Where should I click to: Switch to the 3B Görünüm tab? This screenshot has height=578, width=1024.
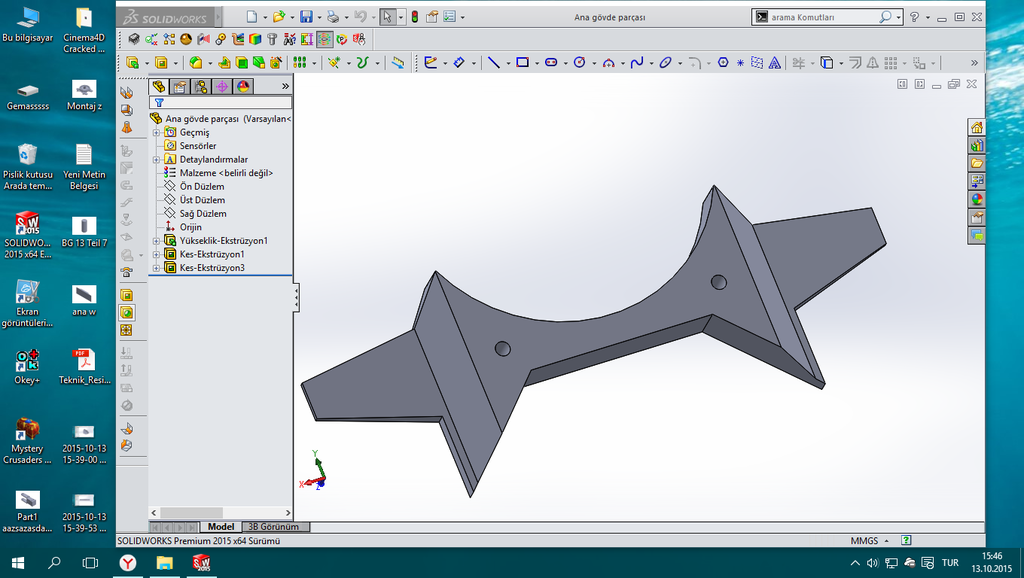click(272, 527)
